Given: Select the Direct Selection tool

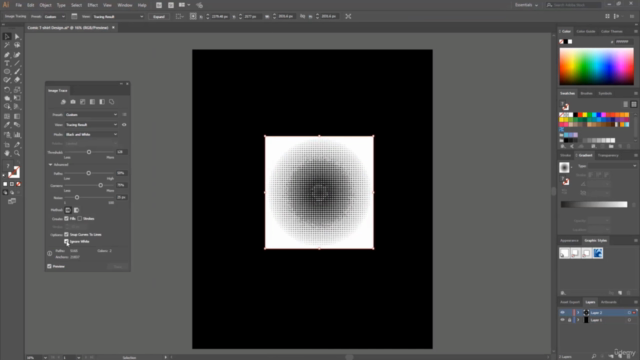Looking at the screenshot, I should tap(17, 37).
